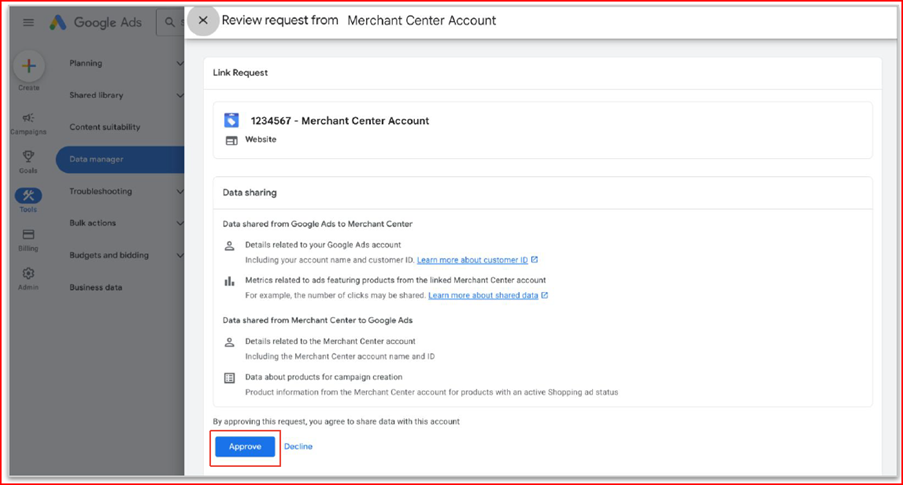Select the Tools wrench icon
The image size is (903, 485).
28,198
